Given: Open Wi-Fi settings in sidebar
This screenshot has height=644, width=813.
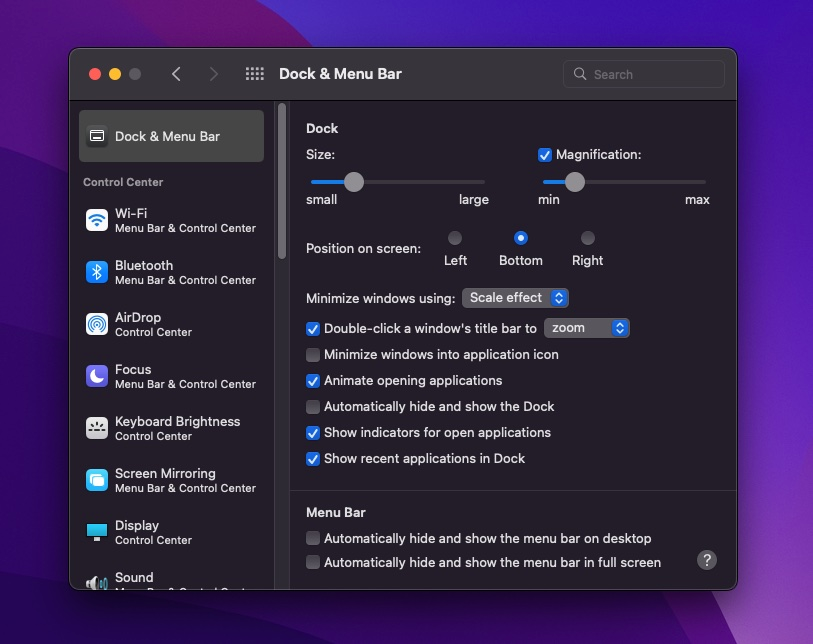Looking at the screenshot, I should click(x=171, y=220).
